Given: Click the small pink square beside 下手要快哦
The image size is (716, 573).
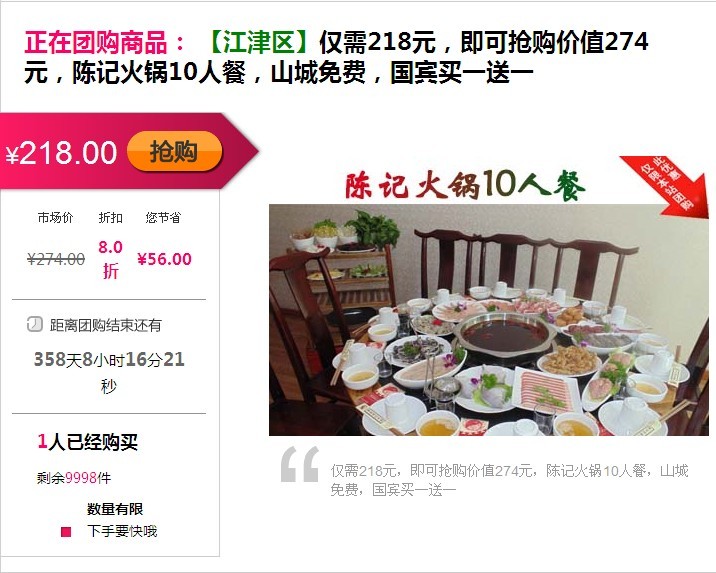Looking at the screenshot, I should (66, 532).
